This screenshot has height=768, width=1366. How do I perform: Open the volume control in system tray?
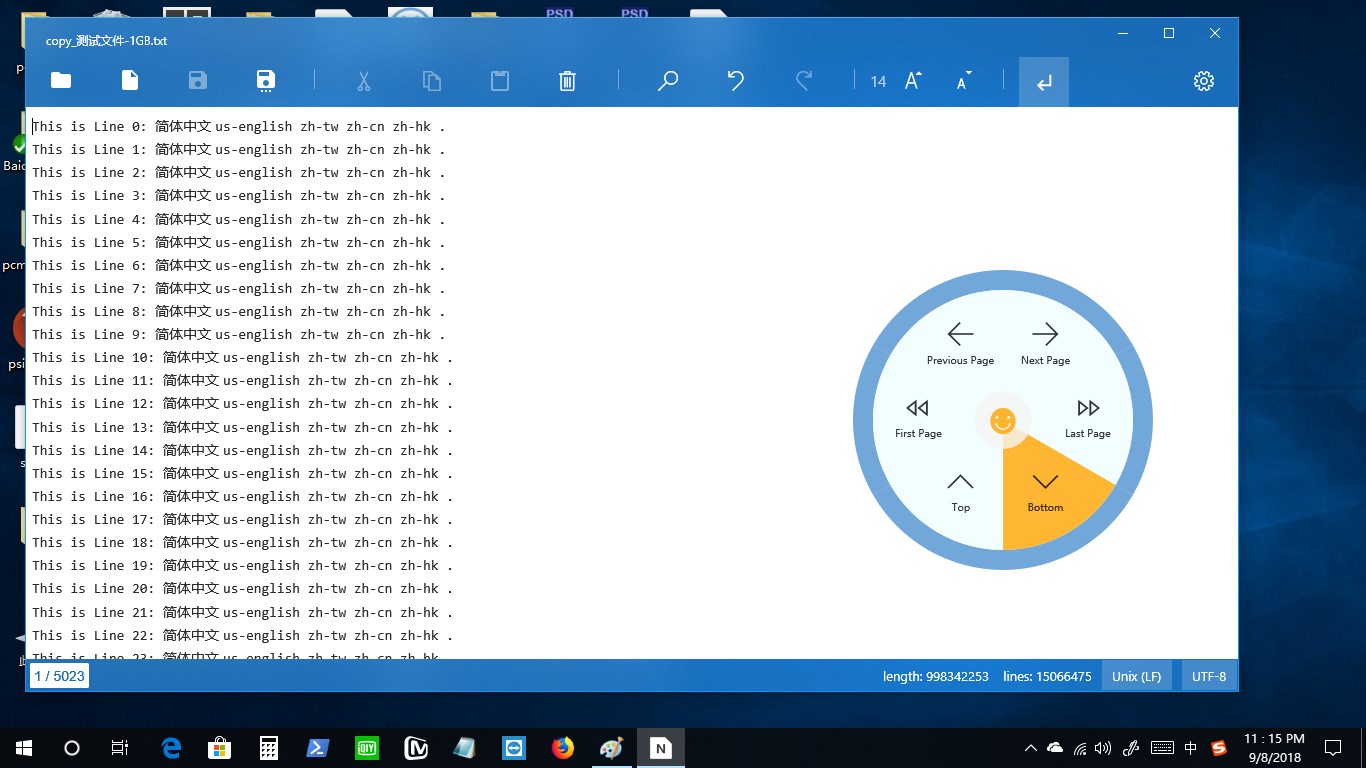1103,748
